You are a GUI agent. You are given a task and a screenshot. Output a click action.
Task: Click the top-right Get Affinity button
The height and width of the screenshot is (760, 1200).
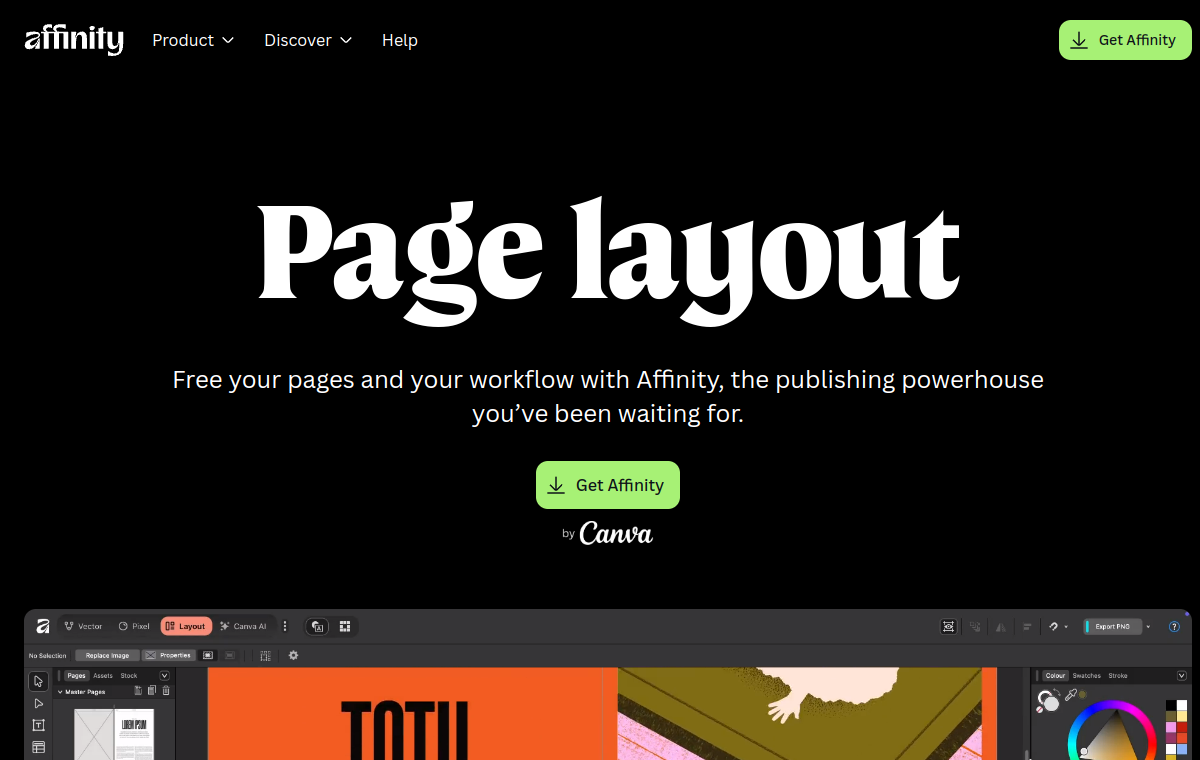[1125, 40]
